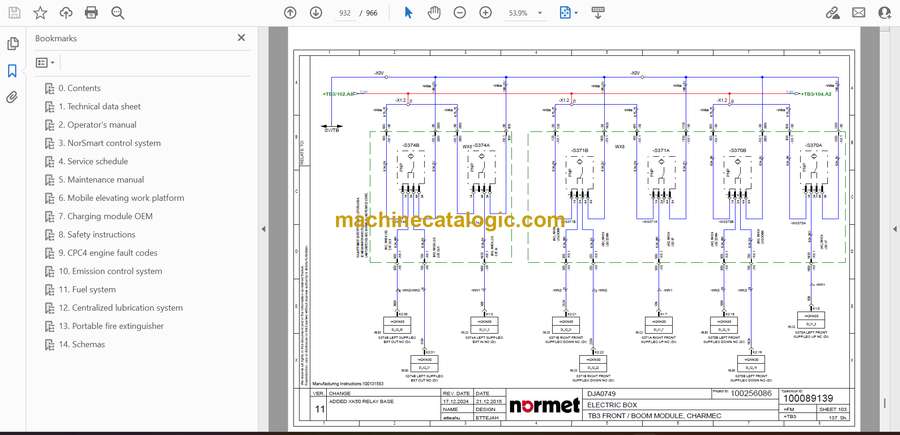Click drawing number 100089139

click(808, 398)
